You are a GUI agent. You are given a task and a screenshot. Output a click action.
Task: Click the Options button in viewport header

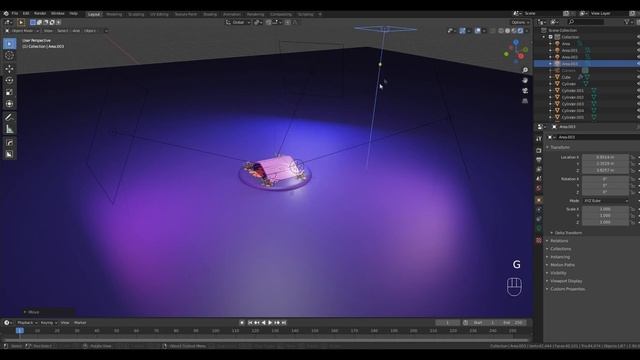pos(520,22)
